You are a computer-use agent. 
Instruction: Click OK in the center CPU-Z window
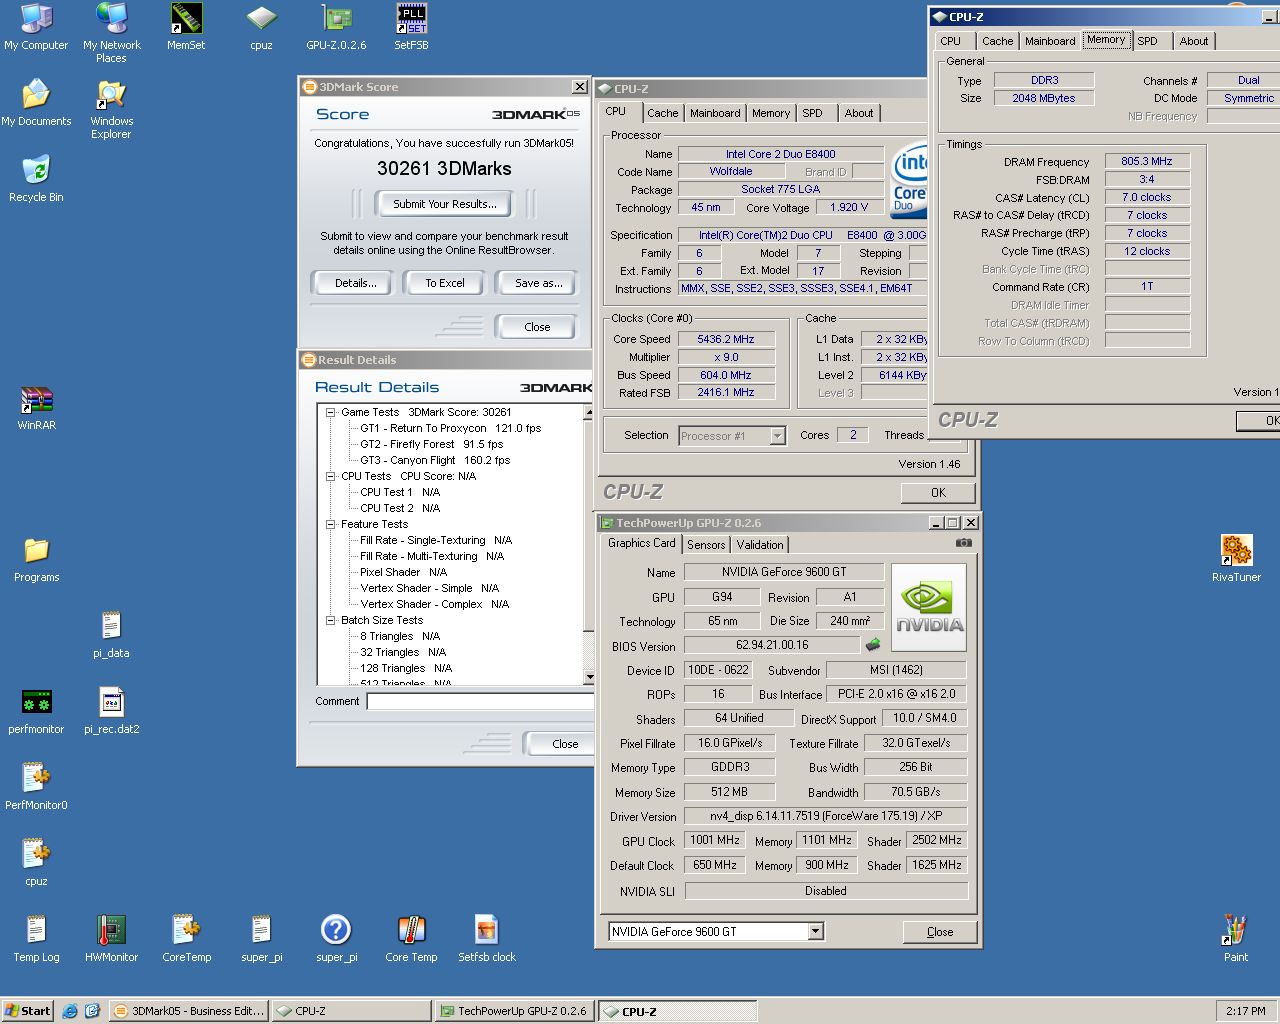click(x=938, y=492)
